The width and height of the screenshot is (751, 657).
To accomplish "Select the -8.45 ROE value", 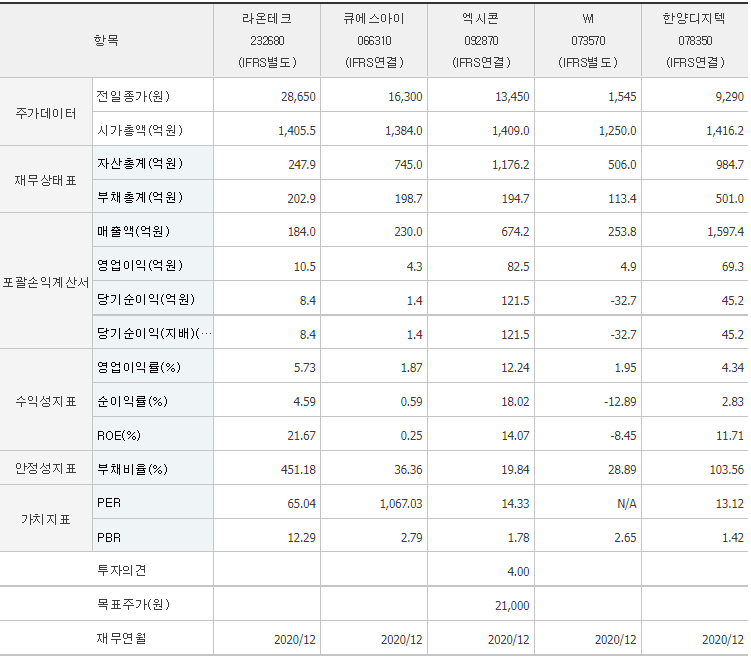I will pyautogui.click(x=623, y=436).
